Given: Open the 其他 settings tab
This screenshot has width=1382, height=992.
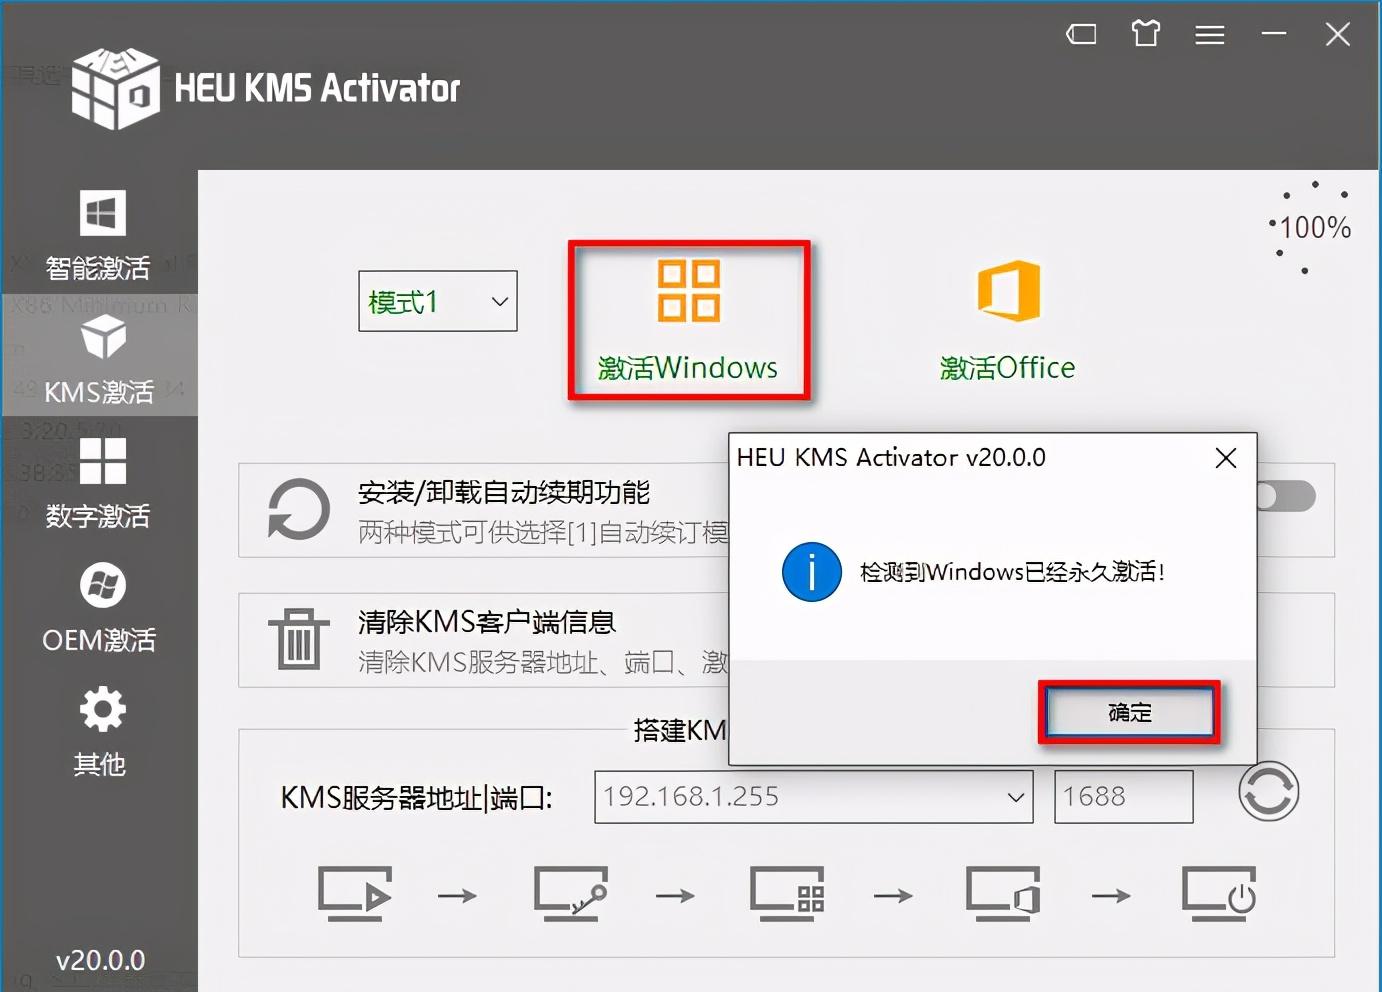Looking at the screenshot, I should point(99,731).
